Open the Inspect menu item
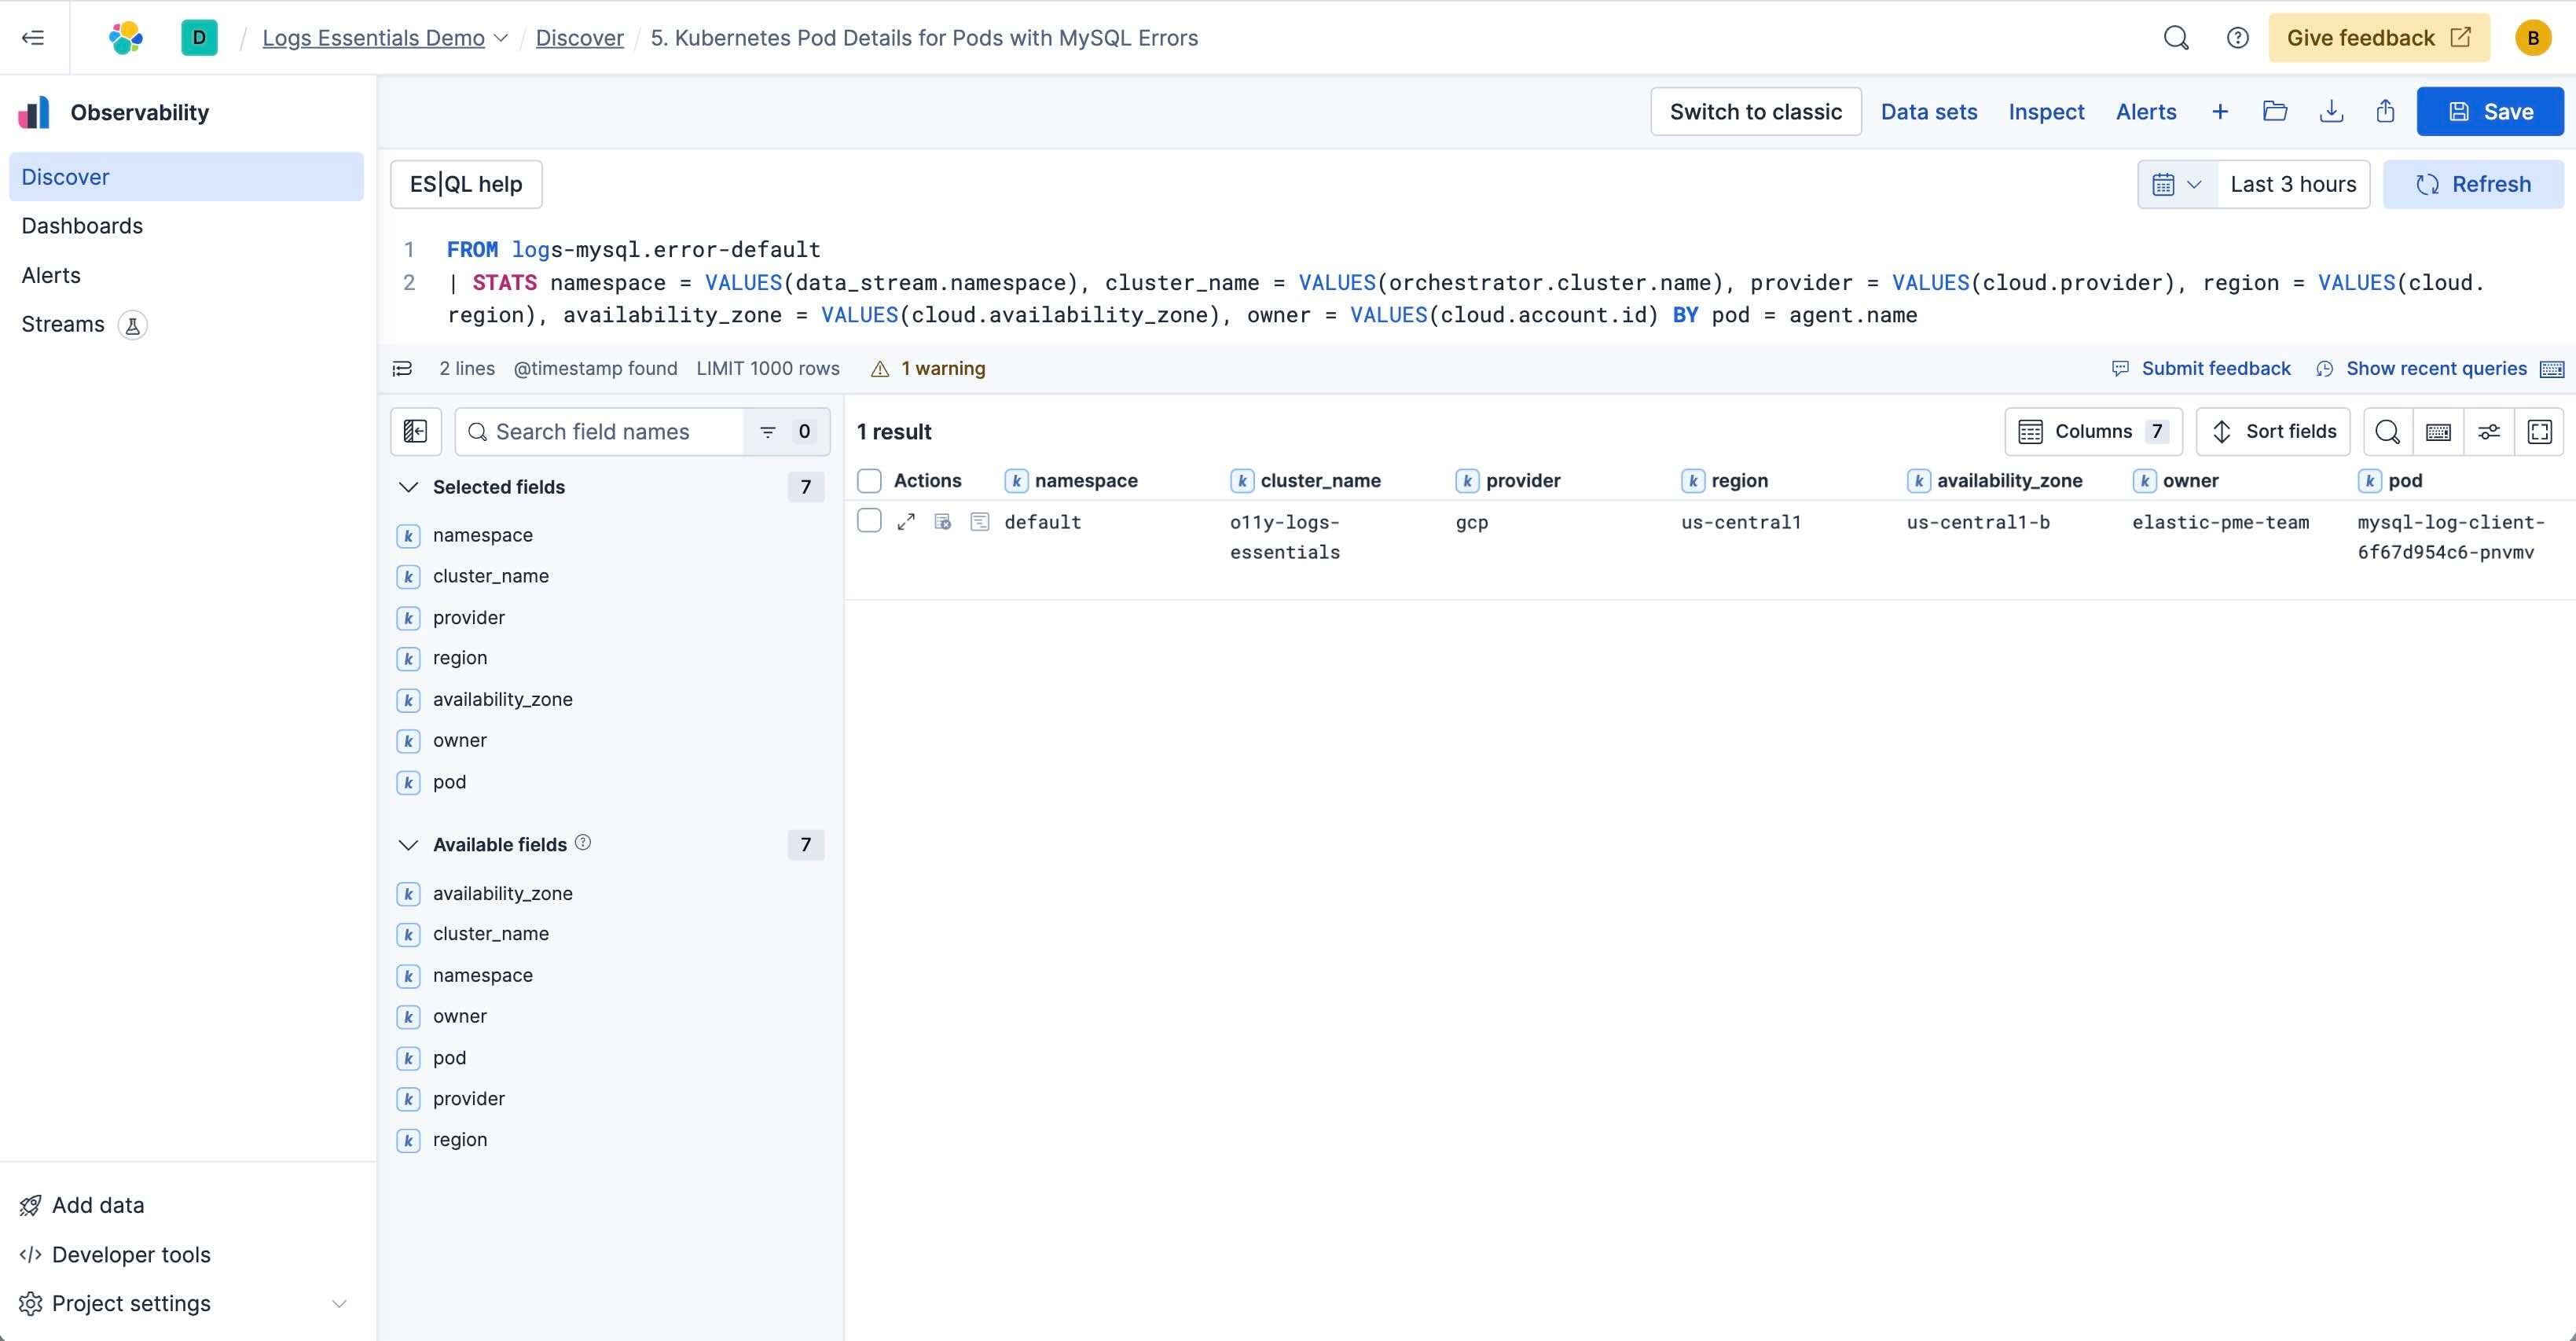This screenshot has width=2576, height=1341. coord(2046,111)
